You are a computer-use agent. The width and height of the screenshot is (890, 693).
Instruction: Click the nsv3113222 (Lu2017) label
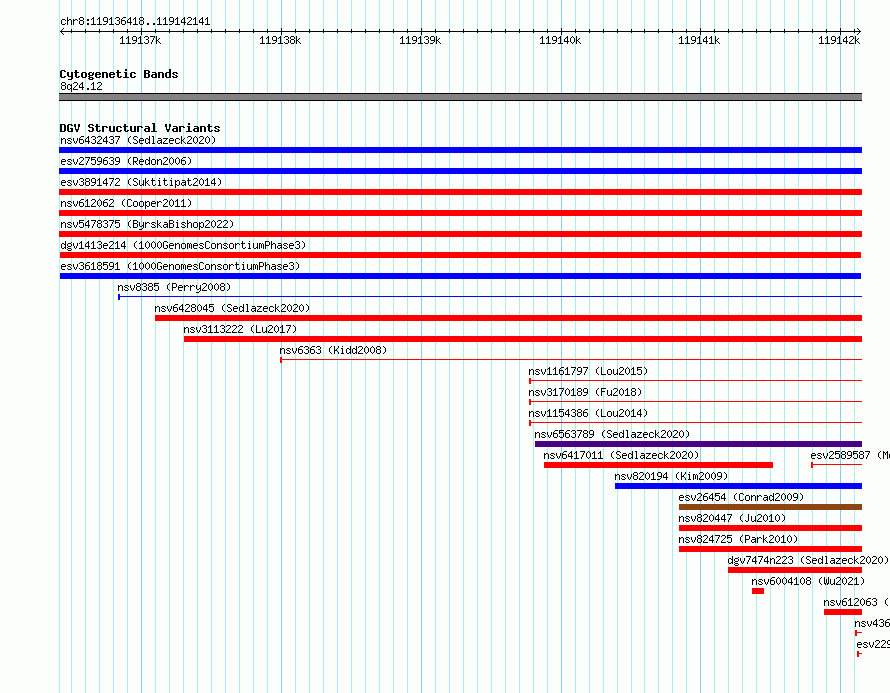pos(240,329)
